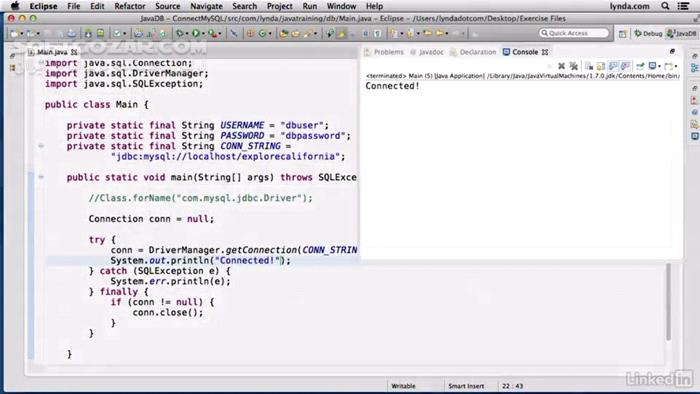Click the Next Annotation toolbar icon

click(395, 33)
